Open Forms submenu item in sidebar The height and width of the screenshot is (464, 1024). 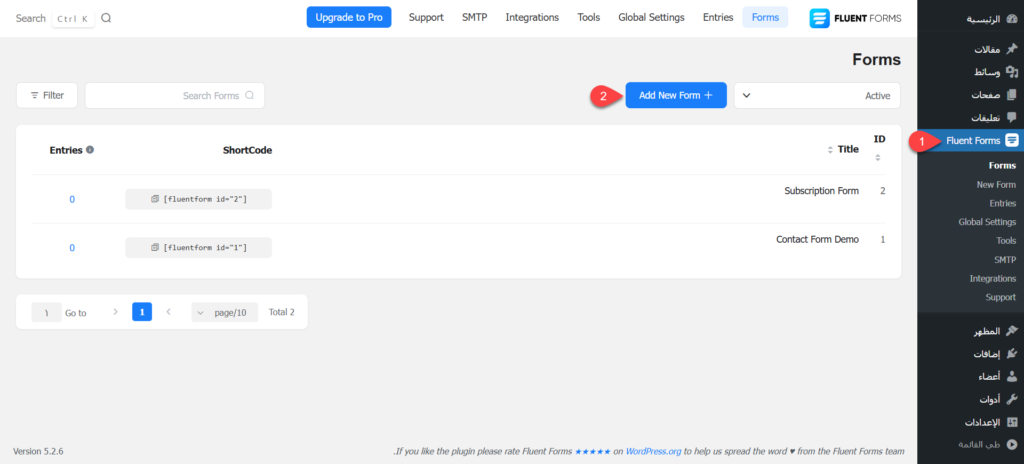pos(1002,165)
